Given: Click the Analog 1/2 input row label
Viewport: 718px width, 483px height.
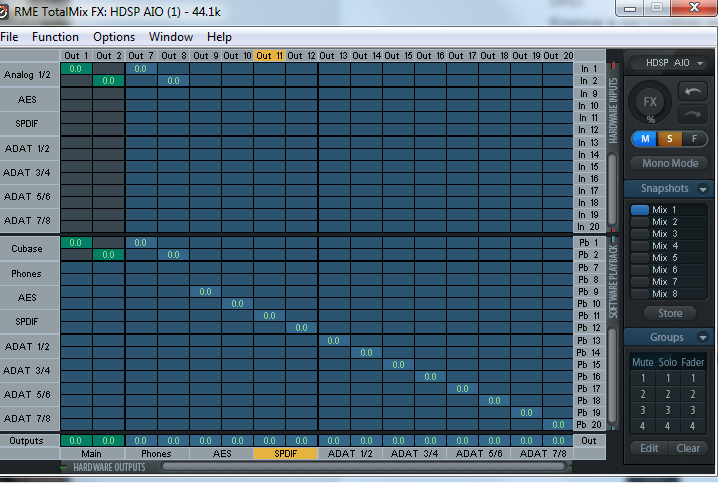Looking at the screenshot, I should pyautogui.click(x=27, y=75).
